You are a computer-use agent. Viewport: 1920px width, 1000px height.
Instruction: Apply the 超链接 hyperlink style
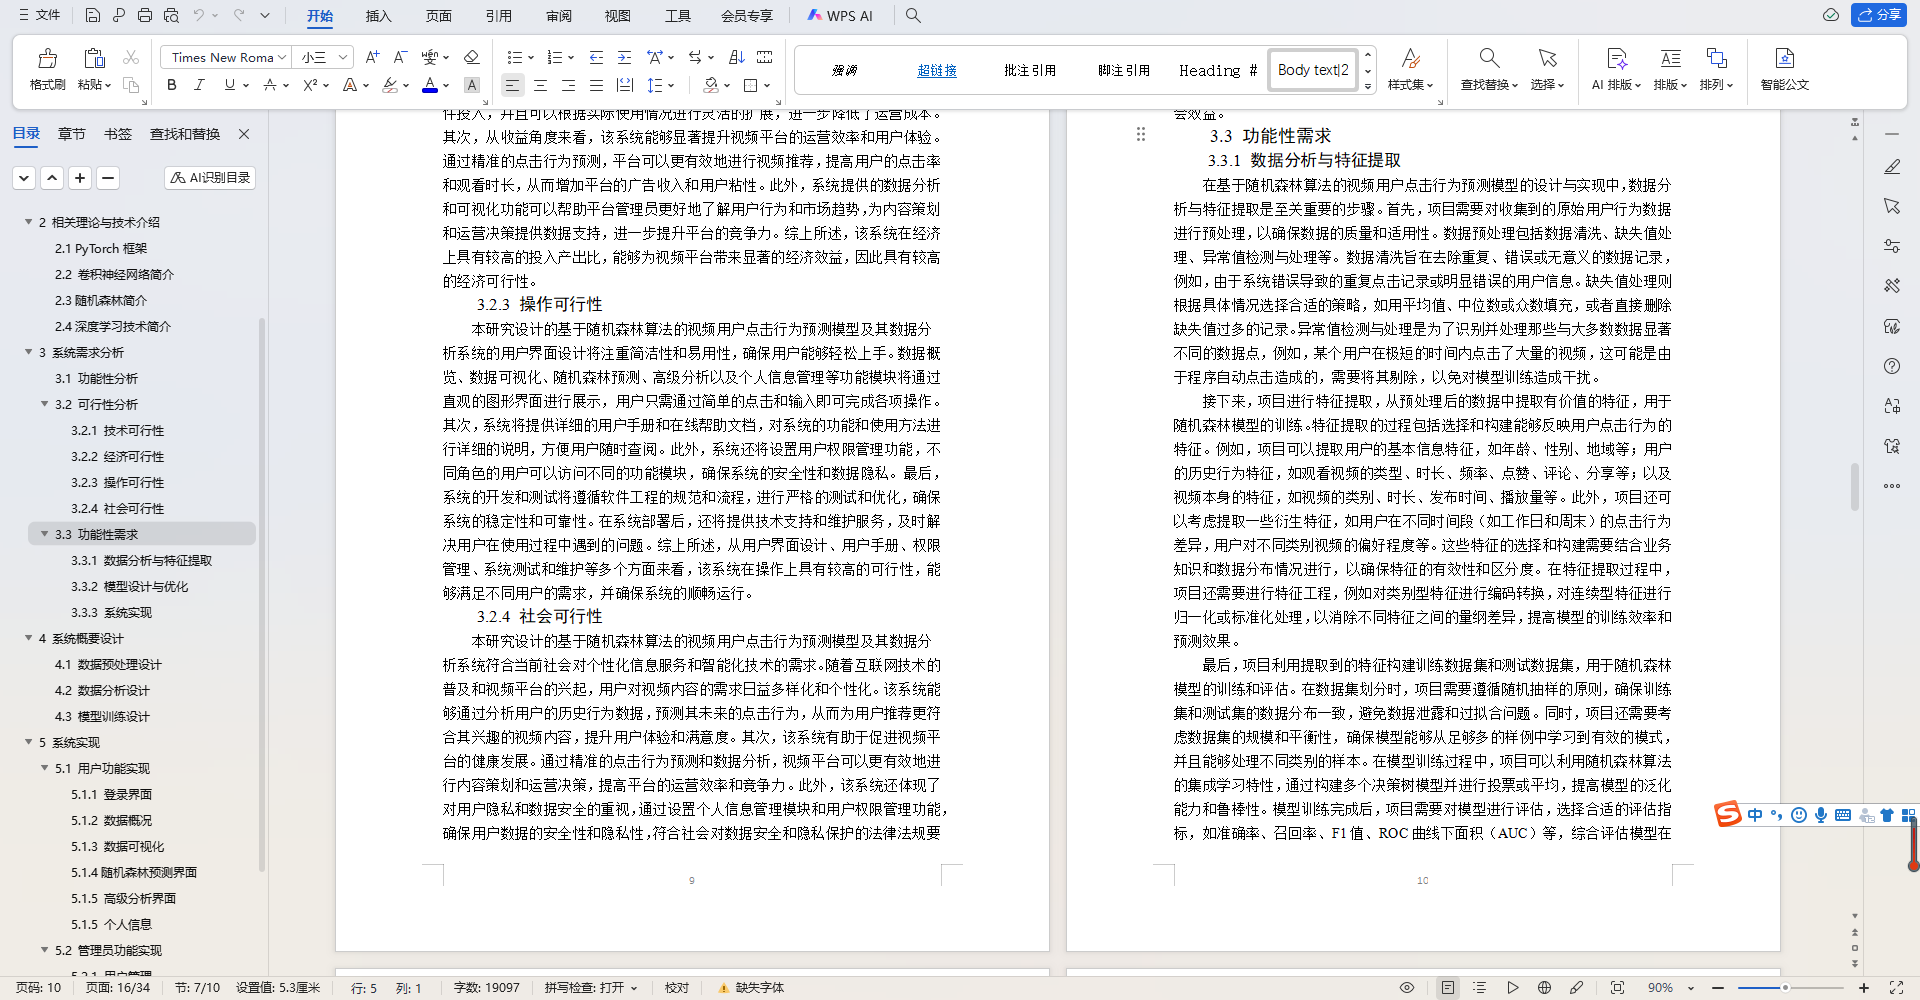point(937,70)
